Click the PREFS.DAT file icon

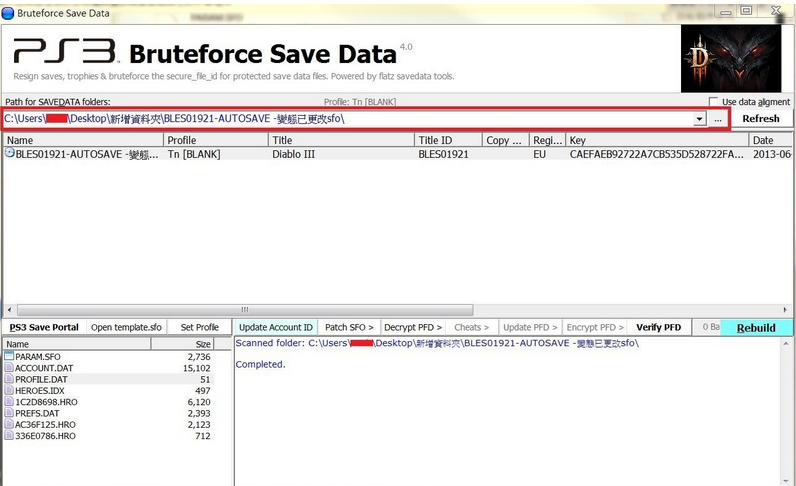[x=9, y=413]
